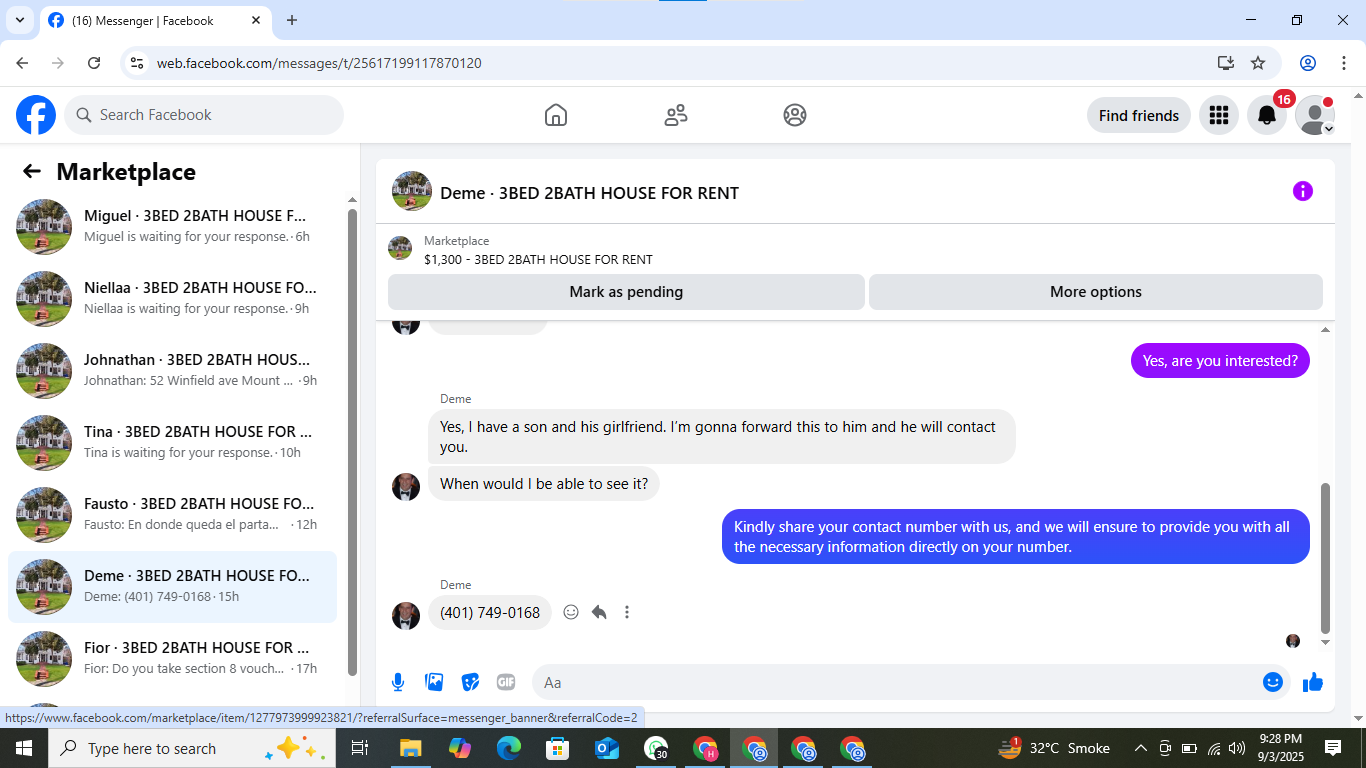This screenshot has height=768, width=1366.
Task: Click the Search Facebook field
Action: coord(204,115)
